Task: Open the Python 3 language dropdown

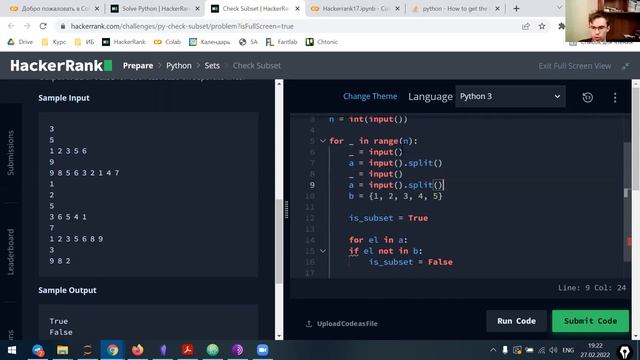Action: click(510, 96)
